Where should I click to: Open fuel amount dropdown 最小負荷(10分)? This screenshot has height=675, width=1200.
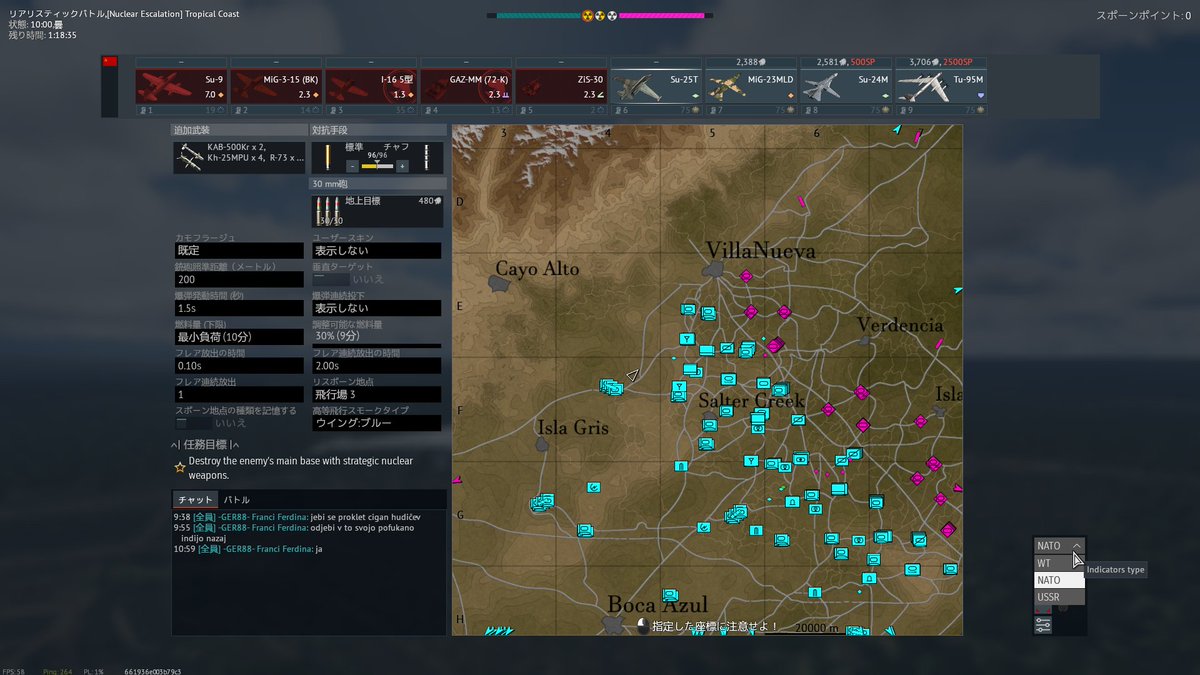click(239, 338)
